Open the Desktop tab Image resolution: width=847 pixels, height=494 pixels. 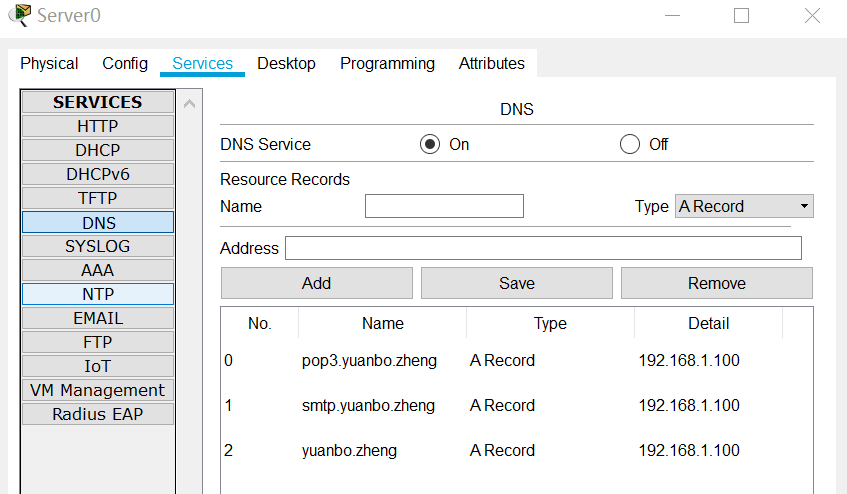point(286,63)
